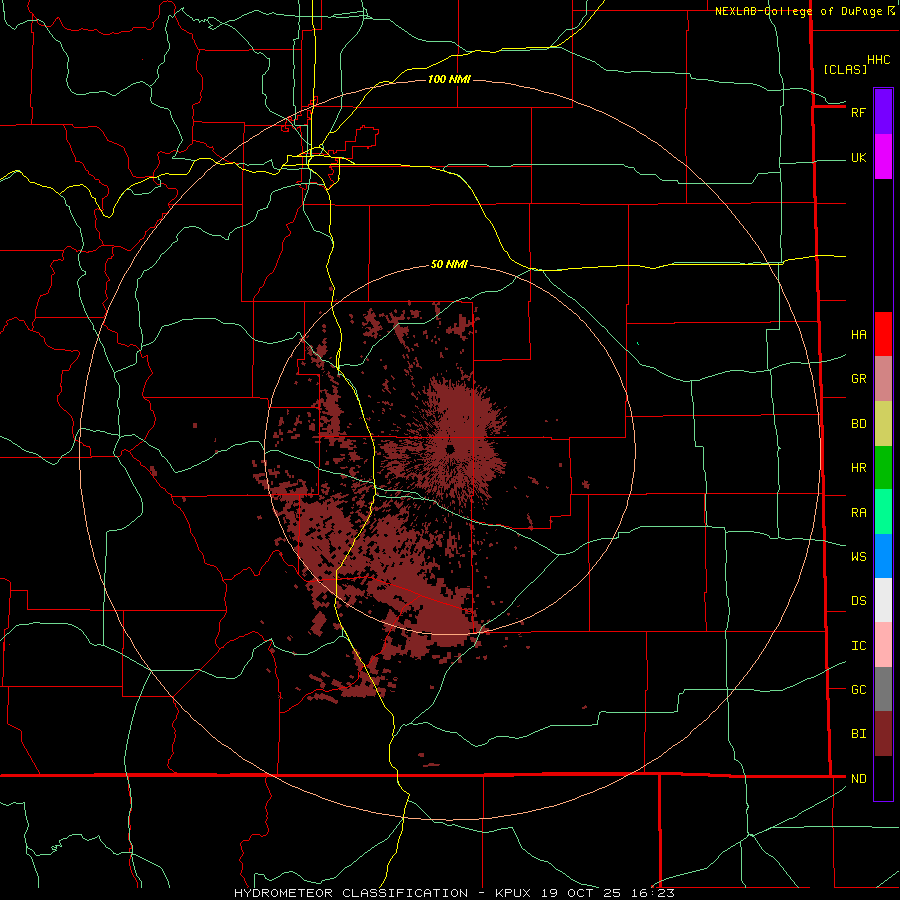Screen dimensions: 900x900
Task: Click the HHC product label
Action: [x=878, y=60]
